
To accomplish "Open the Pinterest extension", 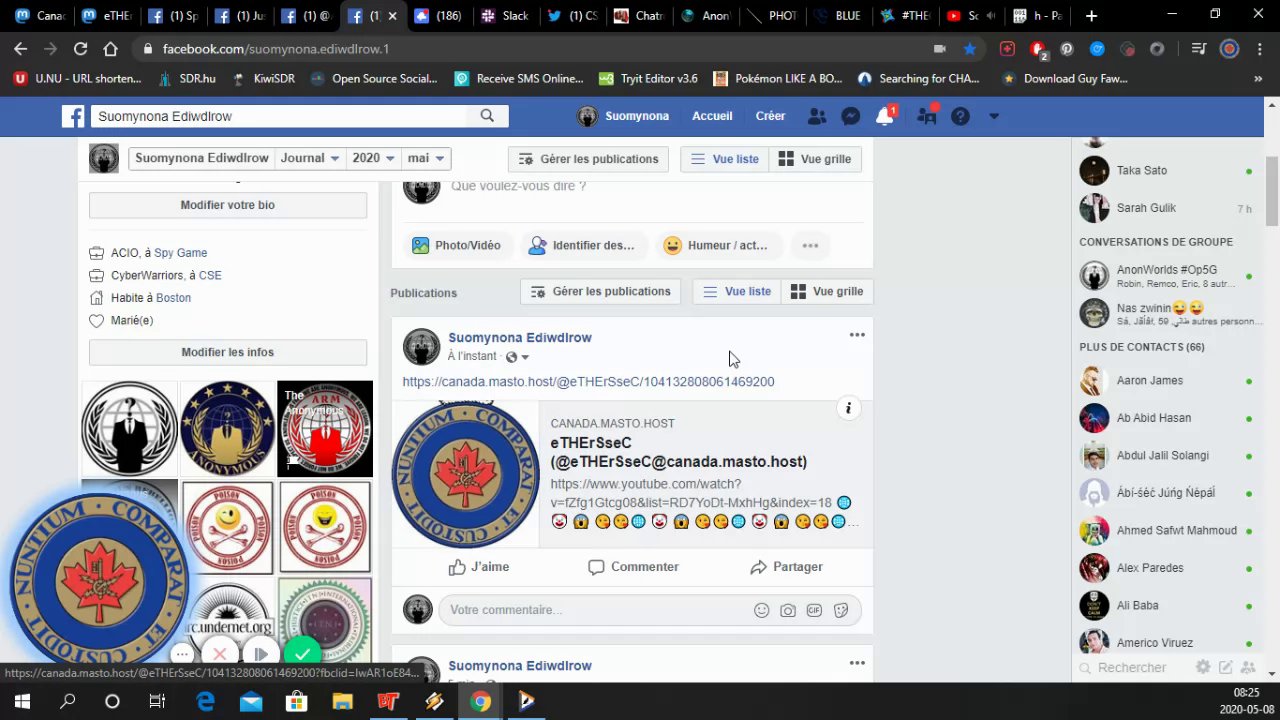I will pyautogui.click(x=1067, y=48).
